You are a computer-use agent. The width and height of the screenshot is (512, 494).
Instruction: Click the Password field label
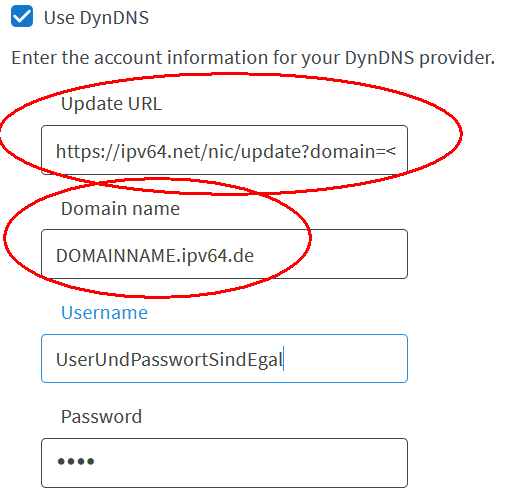click(x=101, y=417)
